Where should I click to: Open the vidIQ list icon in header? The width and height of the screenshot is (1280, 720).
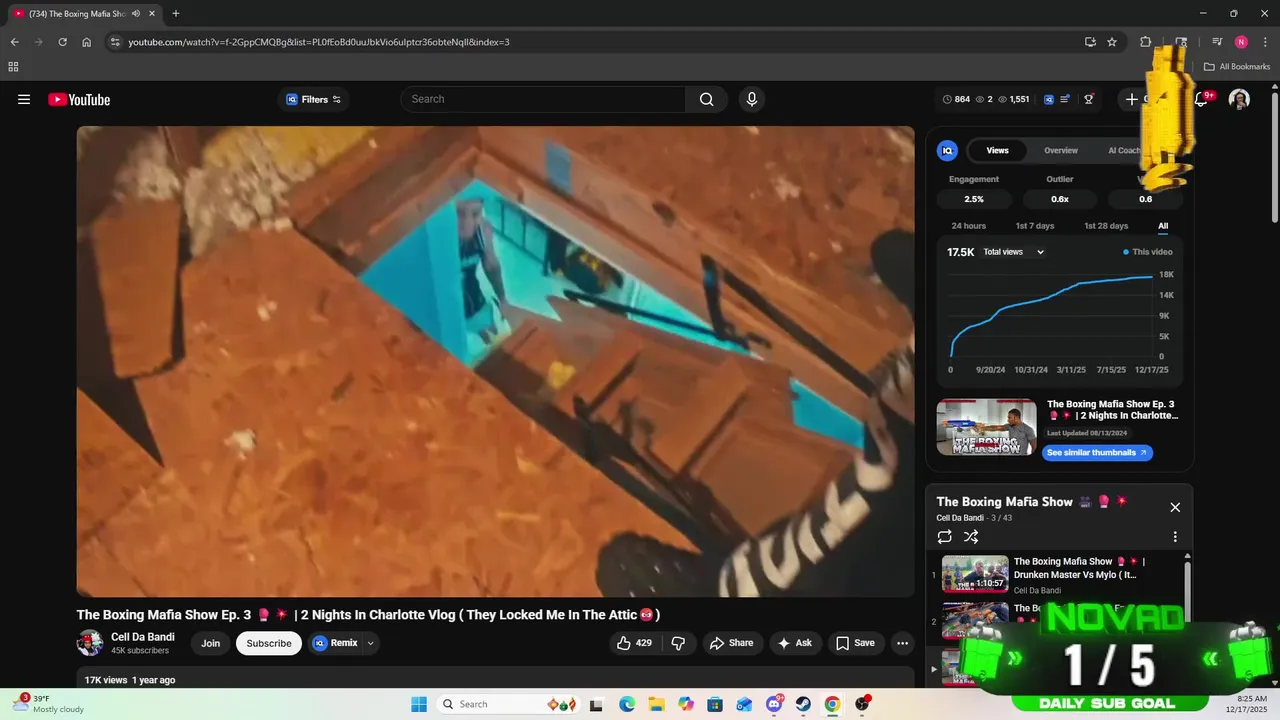(1065, 99)
